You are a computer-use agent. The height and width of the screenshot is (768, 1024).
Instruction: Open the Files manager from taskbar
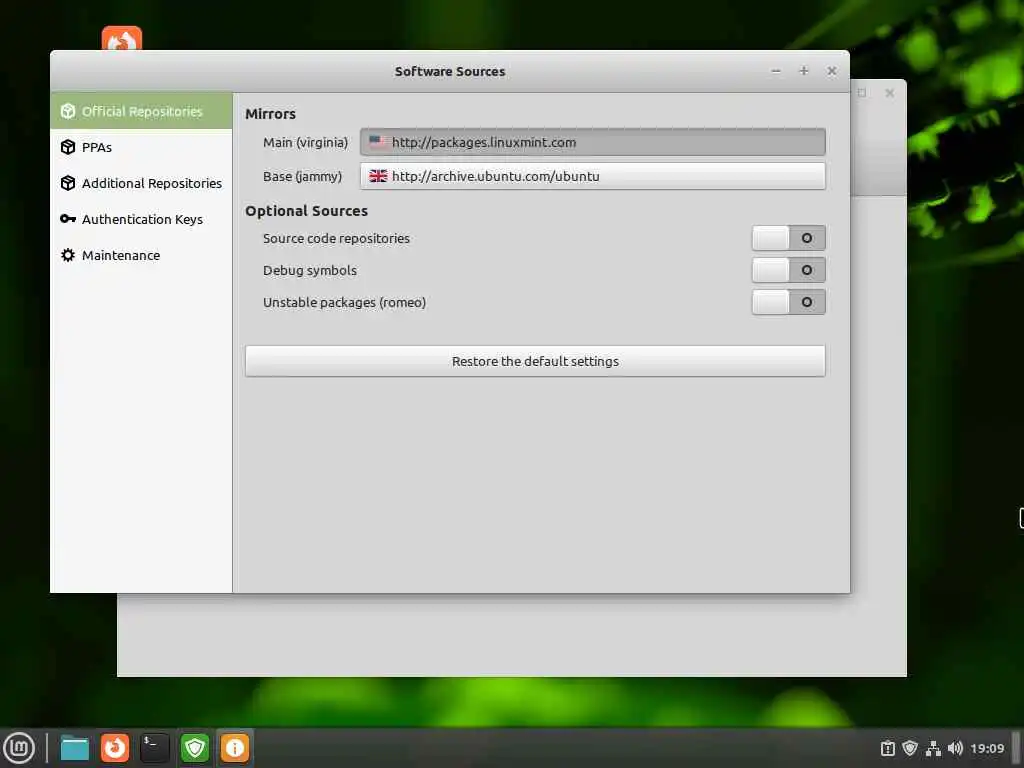[x=74, y=748]
